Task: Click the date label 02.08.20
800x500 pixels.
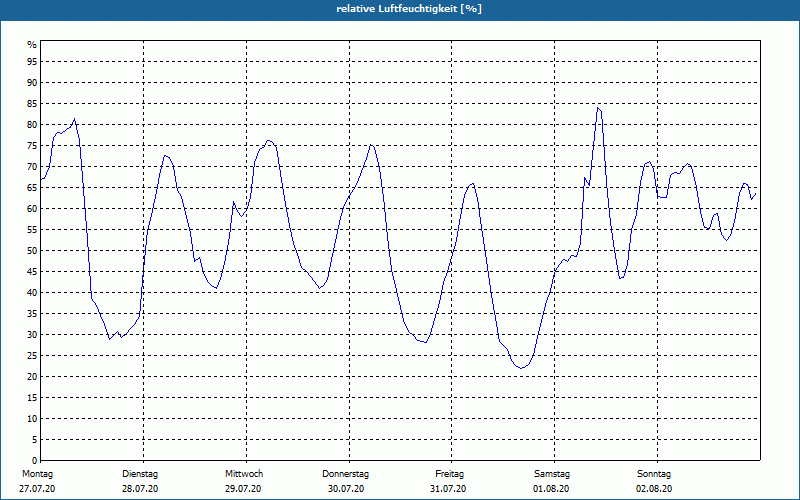Action: [x=654, y=489]
